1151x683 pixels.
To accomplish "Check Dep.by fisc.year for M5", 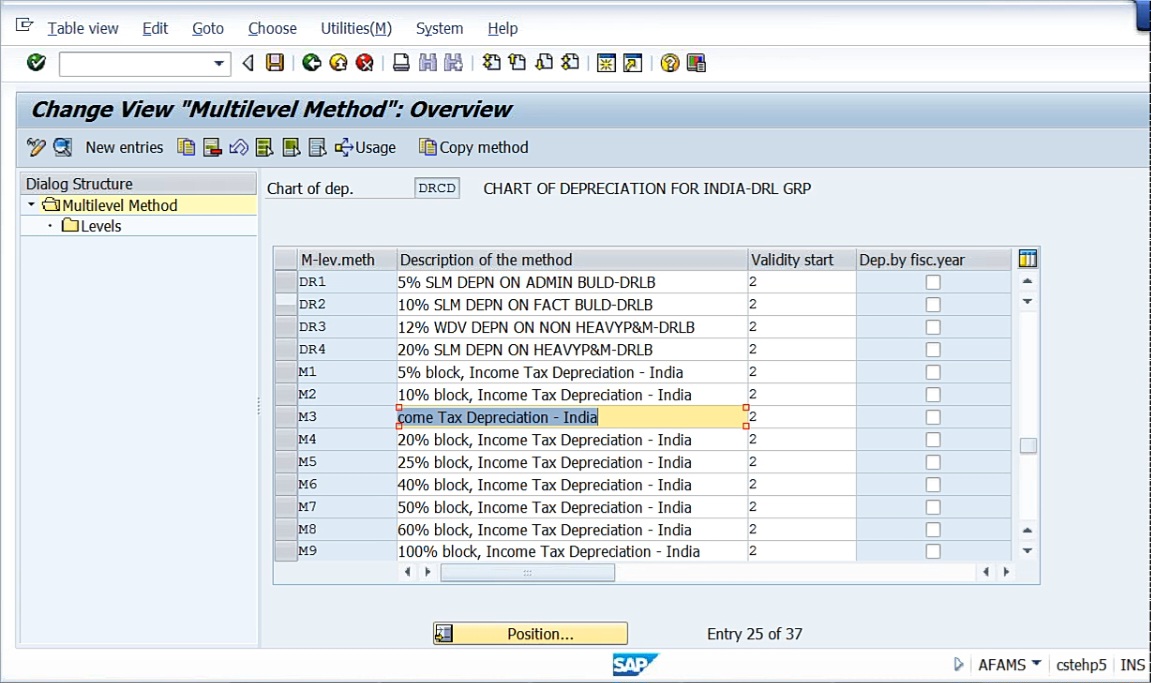I will pyautogui.click(x=933, y=463).
